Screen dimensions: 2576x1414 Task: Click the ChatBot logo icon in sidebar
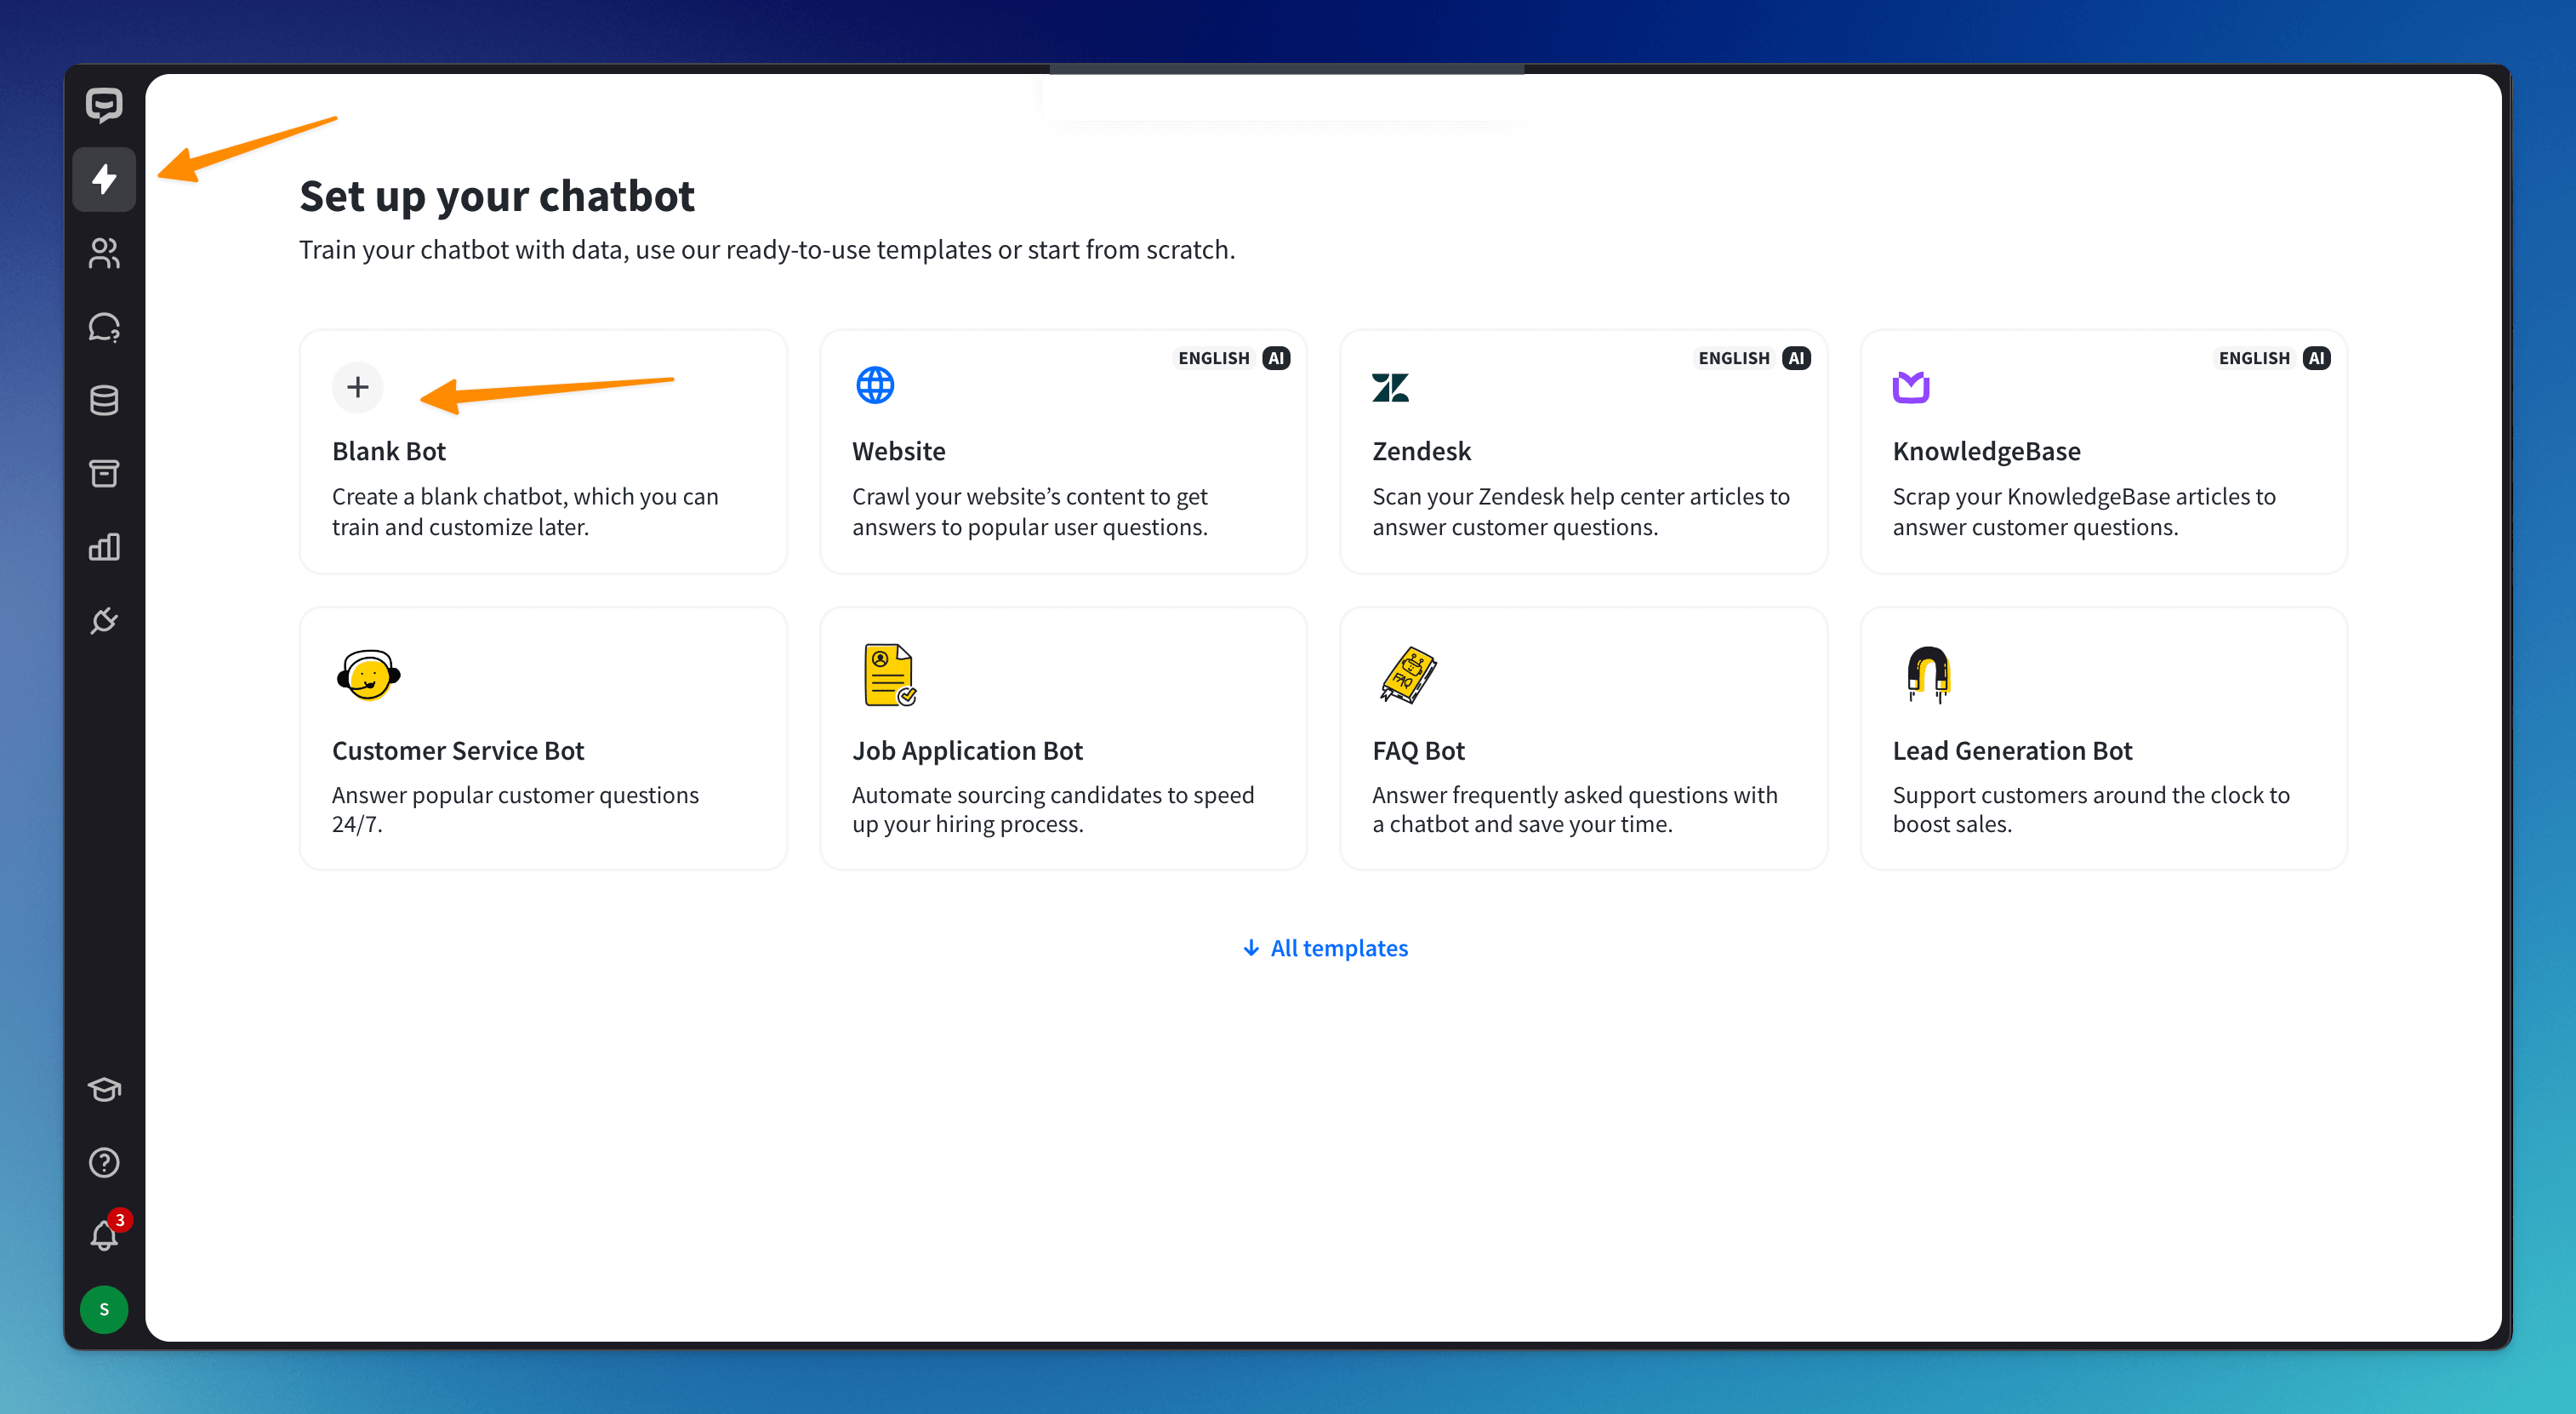coord(104,104)
